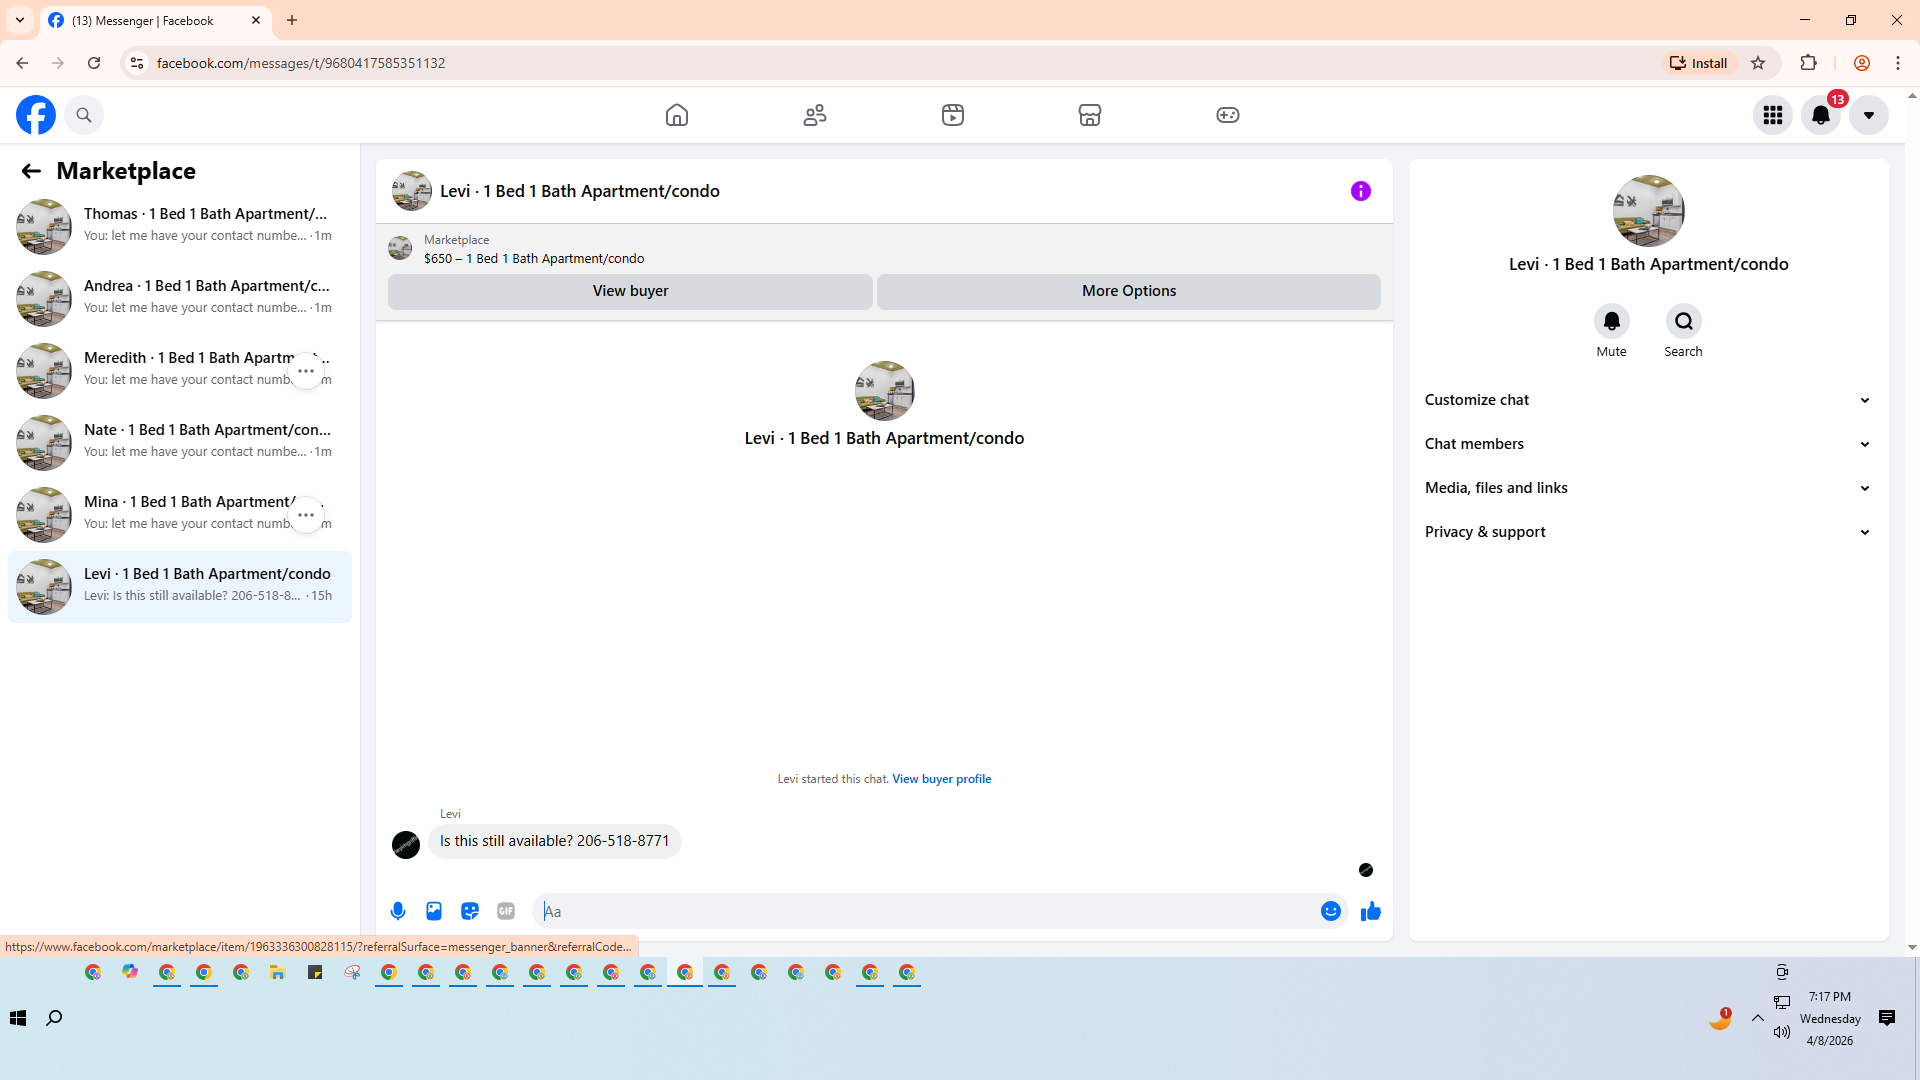Go to Marketplace tab in top nav
1920x1080 pixels.
[x=1090, y=115]
